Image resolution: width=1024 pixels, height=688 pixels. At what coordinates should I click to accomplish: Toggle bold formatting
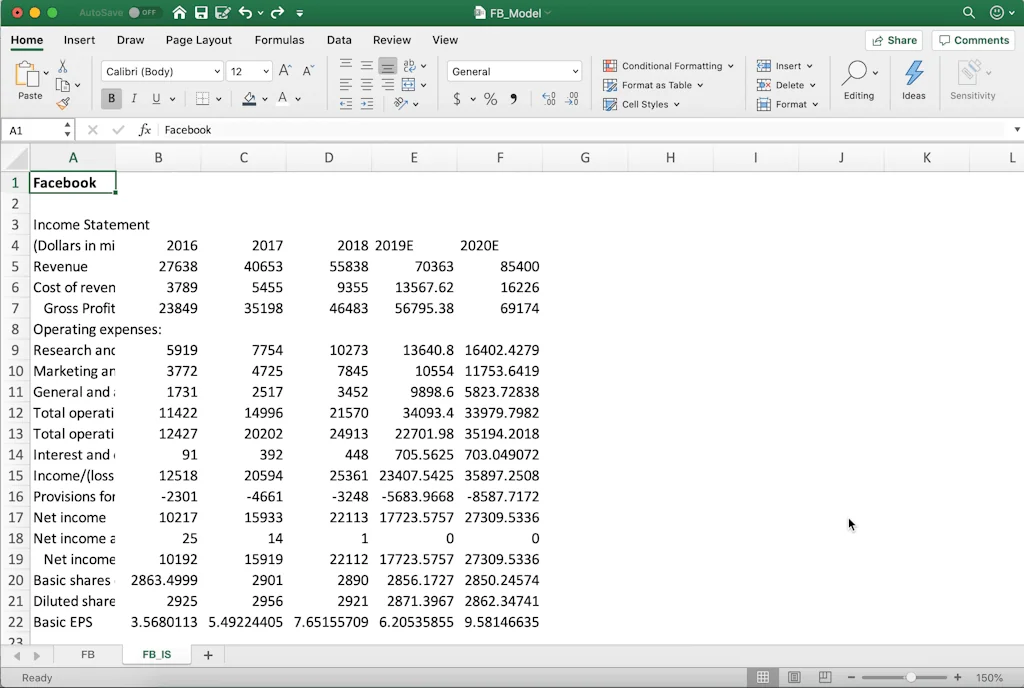pyautogui.click(x=111, y=98)
